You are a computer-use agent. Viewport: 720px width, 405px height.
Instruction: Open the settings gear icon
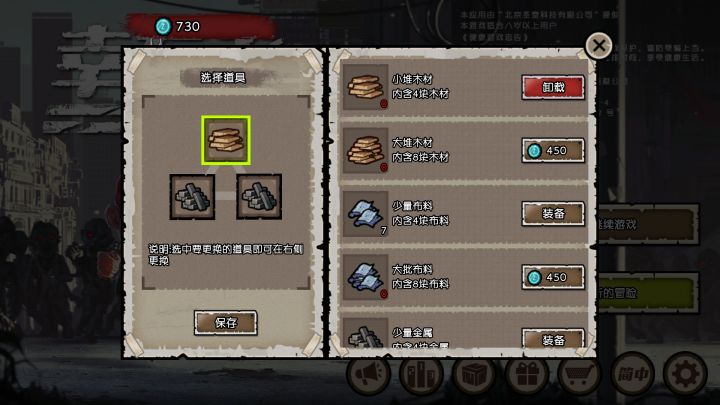click(x=685, y=374)
